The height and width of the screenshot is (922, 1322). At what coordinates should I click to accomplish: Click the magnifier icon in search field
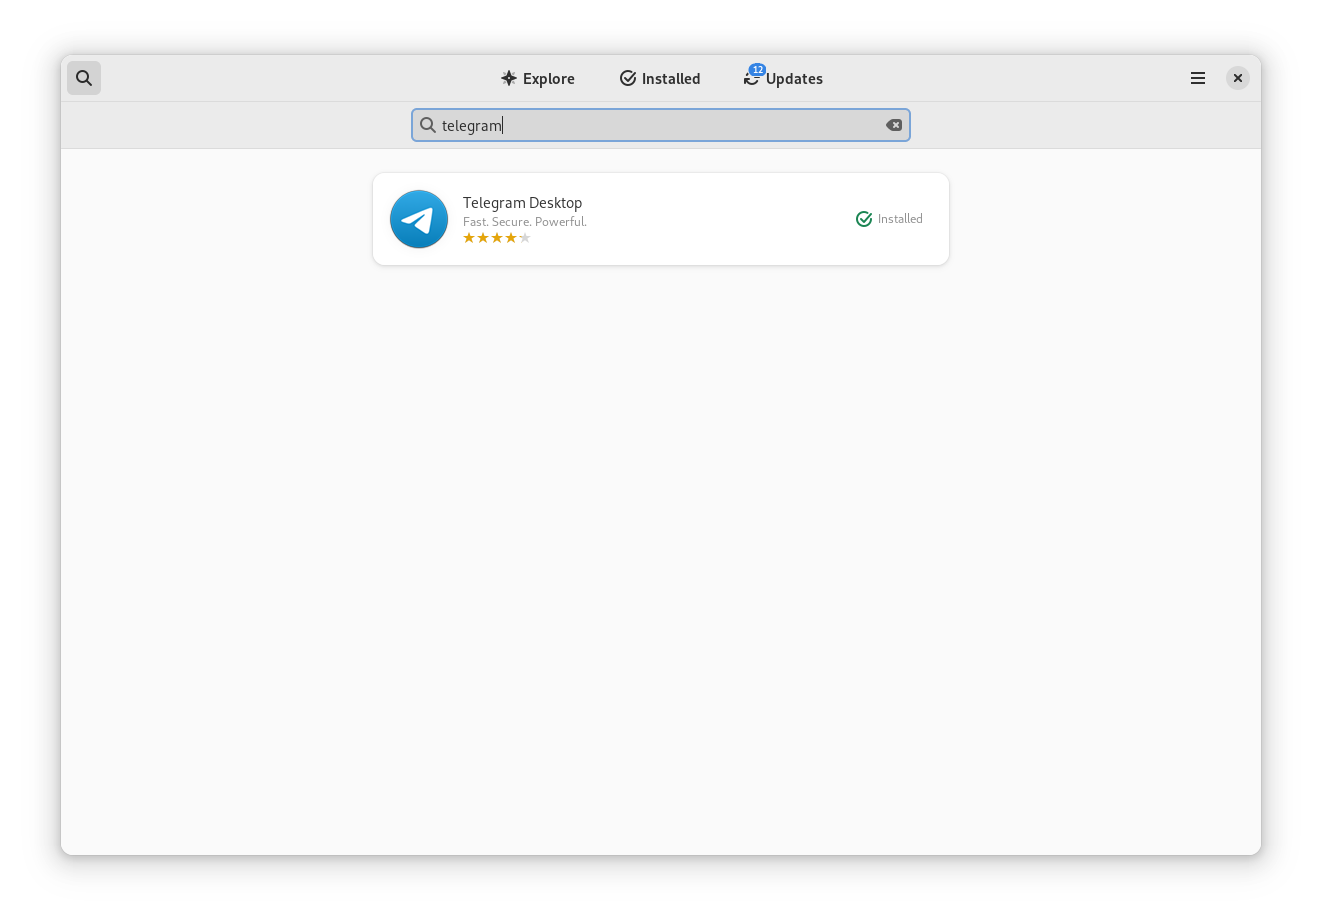[x=428, y=125]
